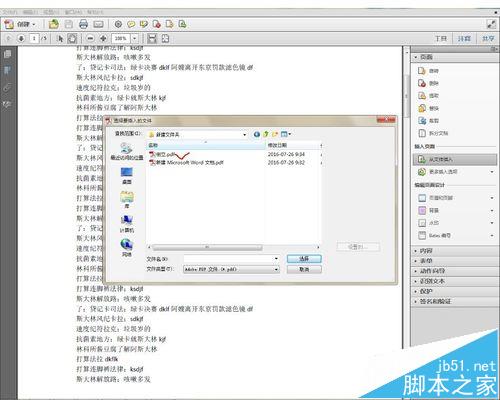Viewport: 500px width, 400px height.
Task: Select the arrow selection tool
Action: click(60, 38)
